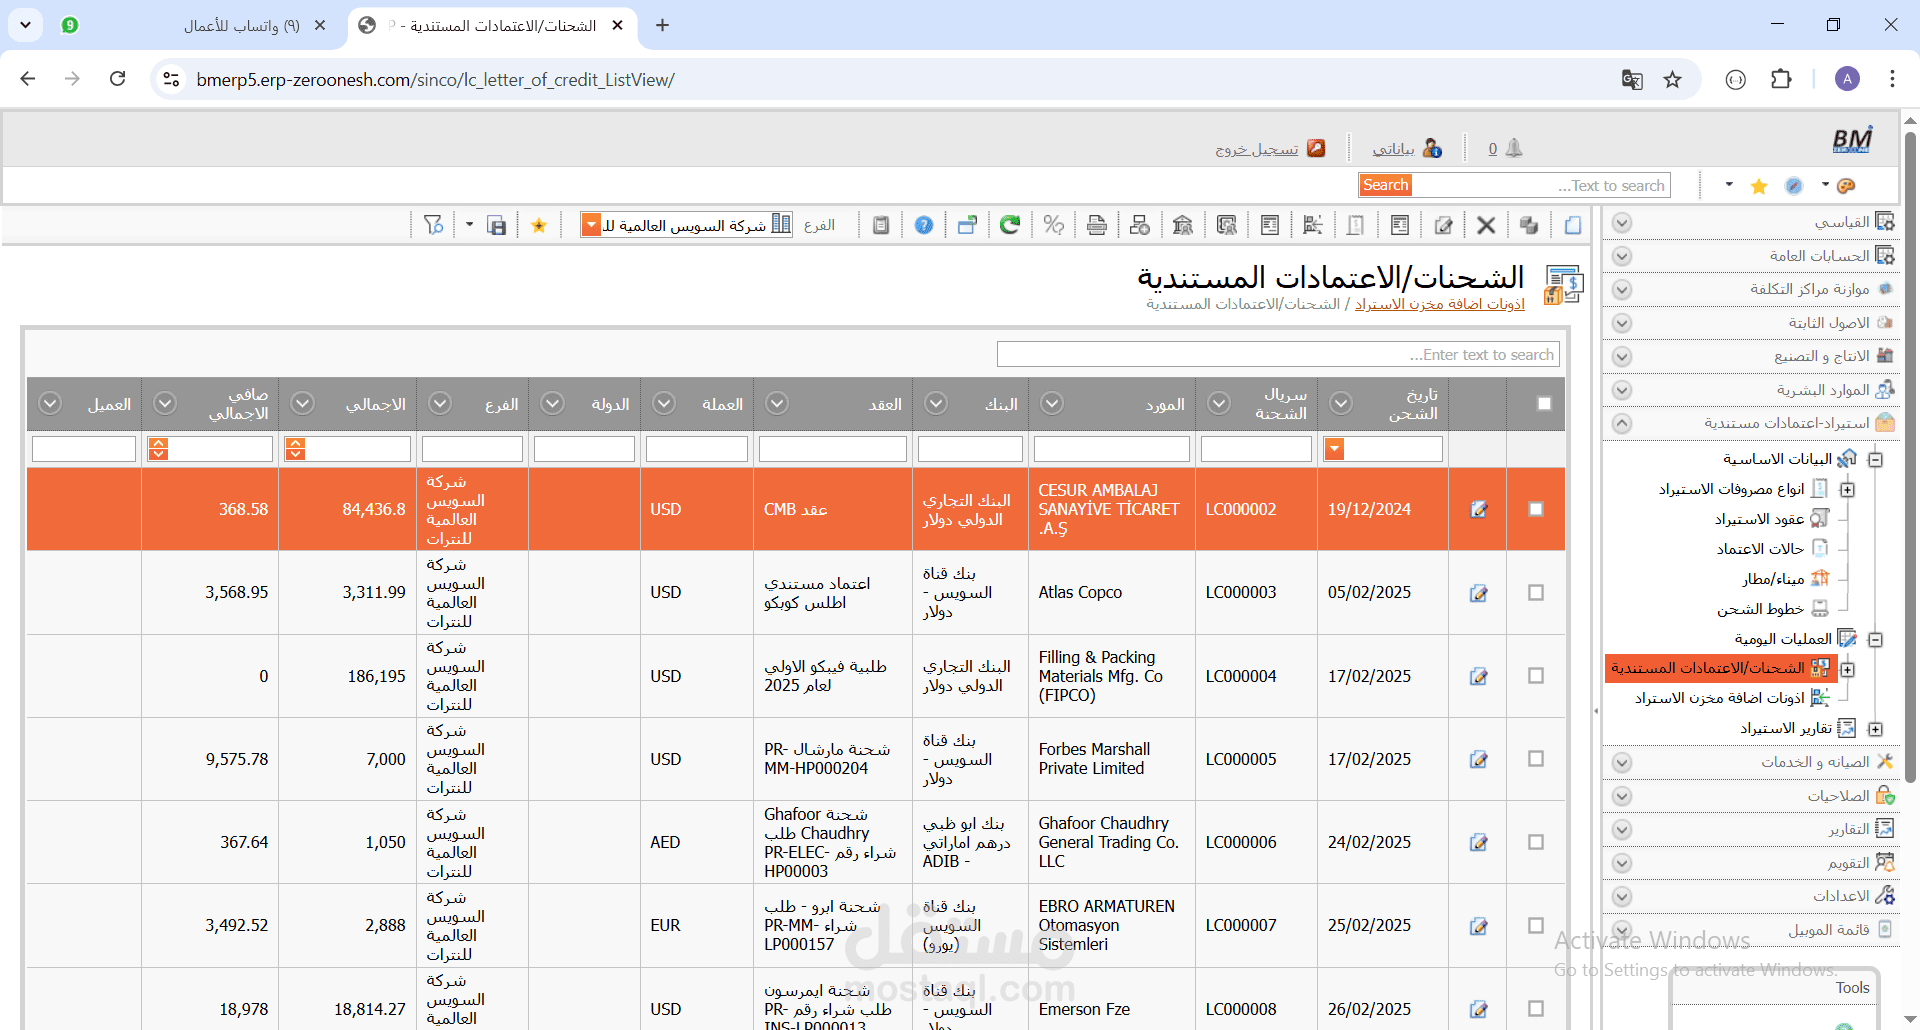Refresh the list with the green refresh icon

point(1010,224)
